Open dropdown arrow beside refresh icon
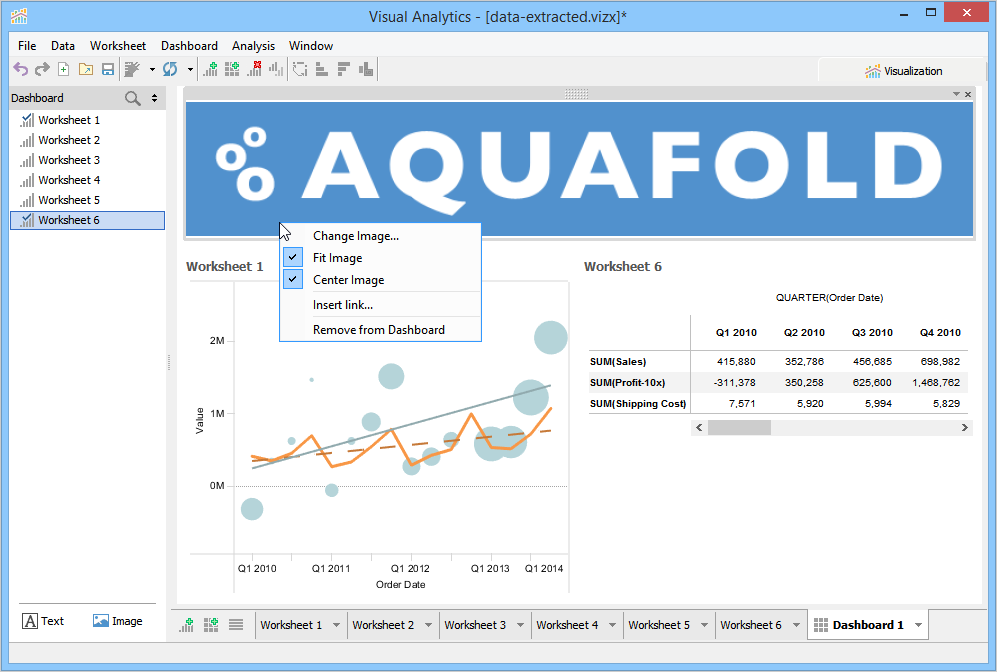The width and height of the screenshot is (997, 672). (190, 69)
